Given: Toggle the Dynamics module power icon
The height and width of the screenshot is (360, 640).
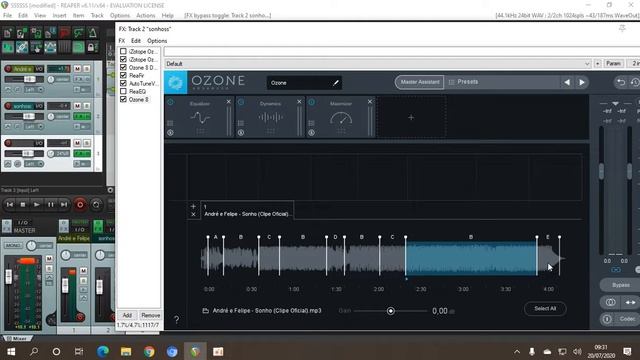Looking at the screenshot, I should [x=241, y=102].
